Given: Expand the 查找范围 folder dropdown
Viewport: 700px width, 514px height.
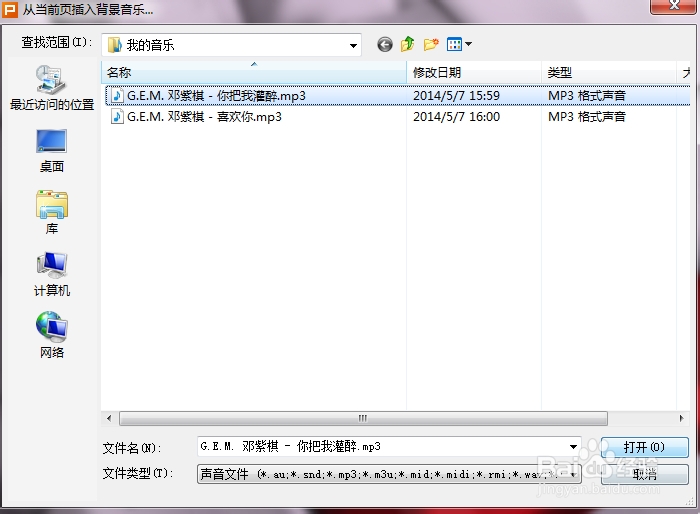Looking at the screenshot, I should (353, 45).
